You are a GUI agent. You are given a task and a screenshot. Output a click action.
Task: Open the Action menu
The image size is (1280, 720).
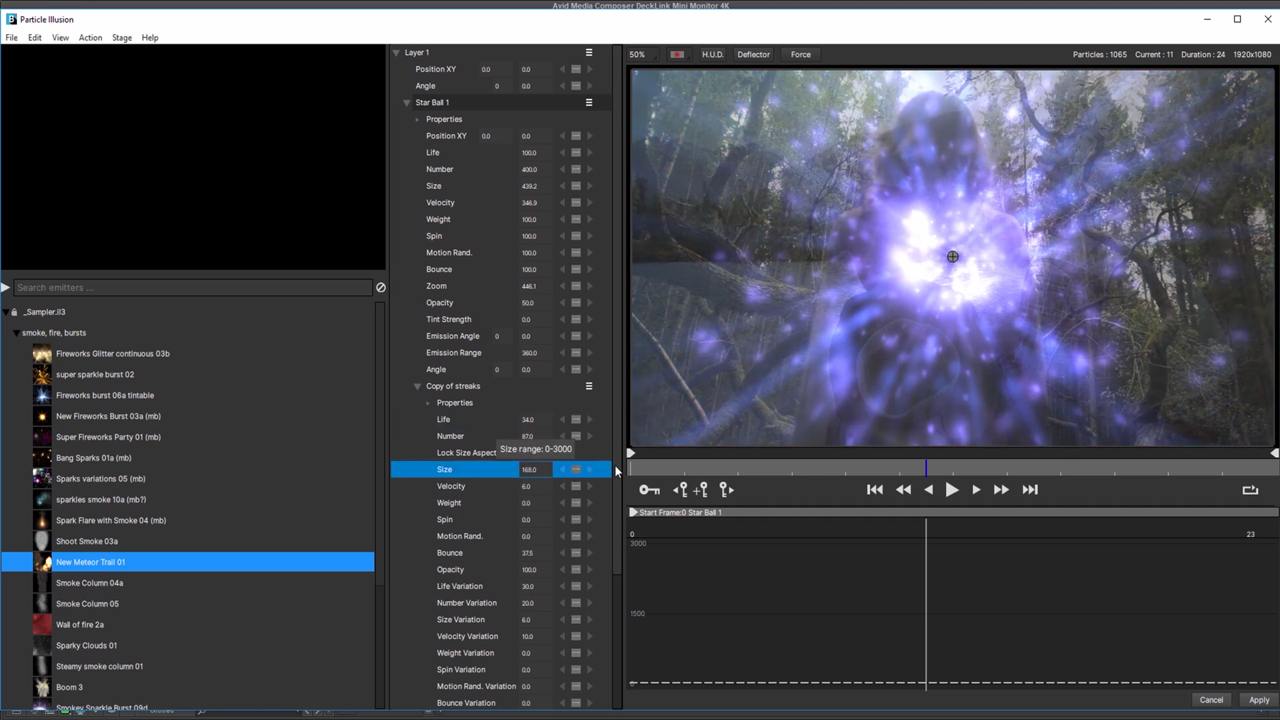90,38
